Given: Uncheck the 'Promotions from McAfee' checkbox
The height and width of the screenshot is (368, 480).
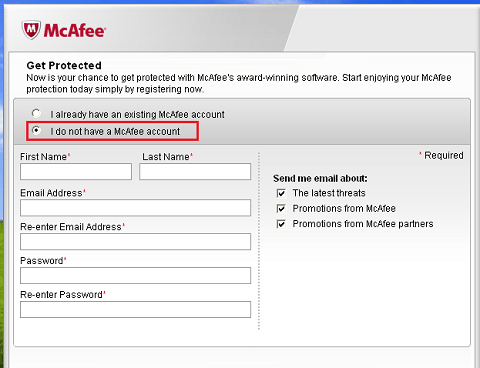Looking at the screenshot, I should (281, 209).
